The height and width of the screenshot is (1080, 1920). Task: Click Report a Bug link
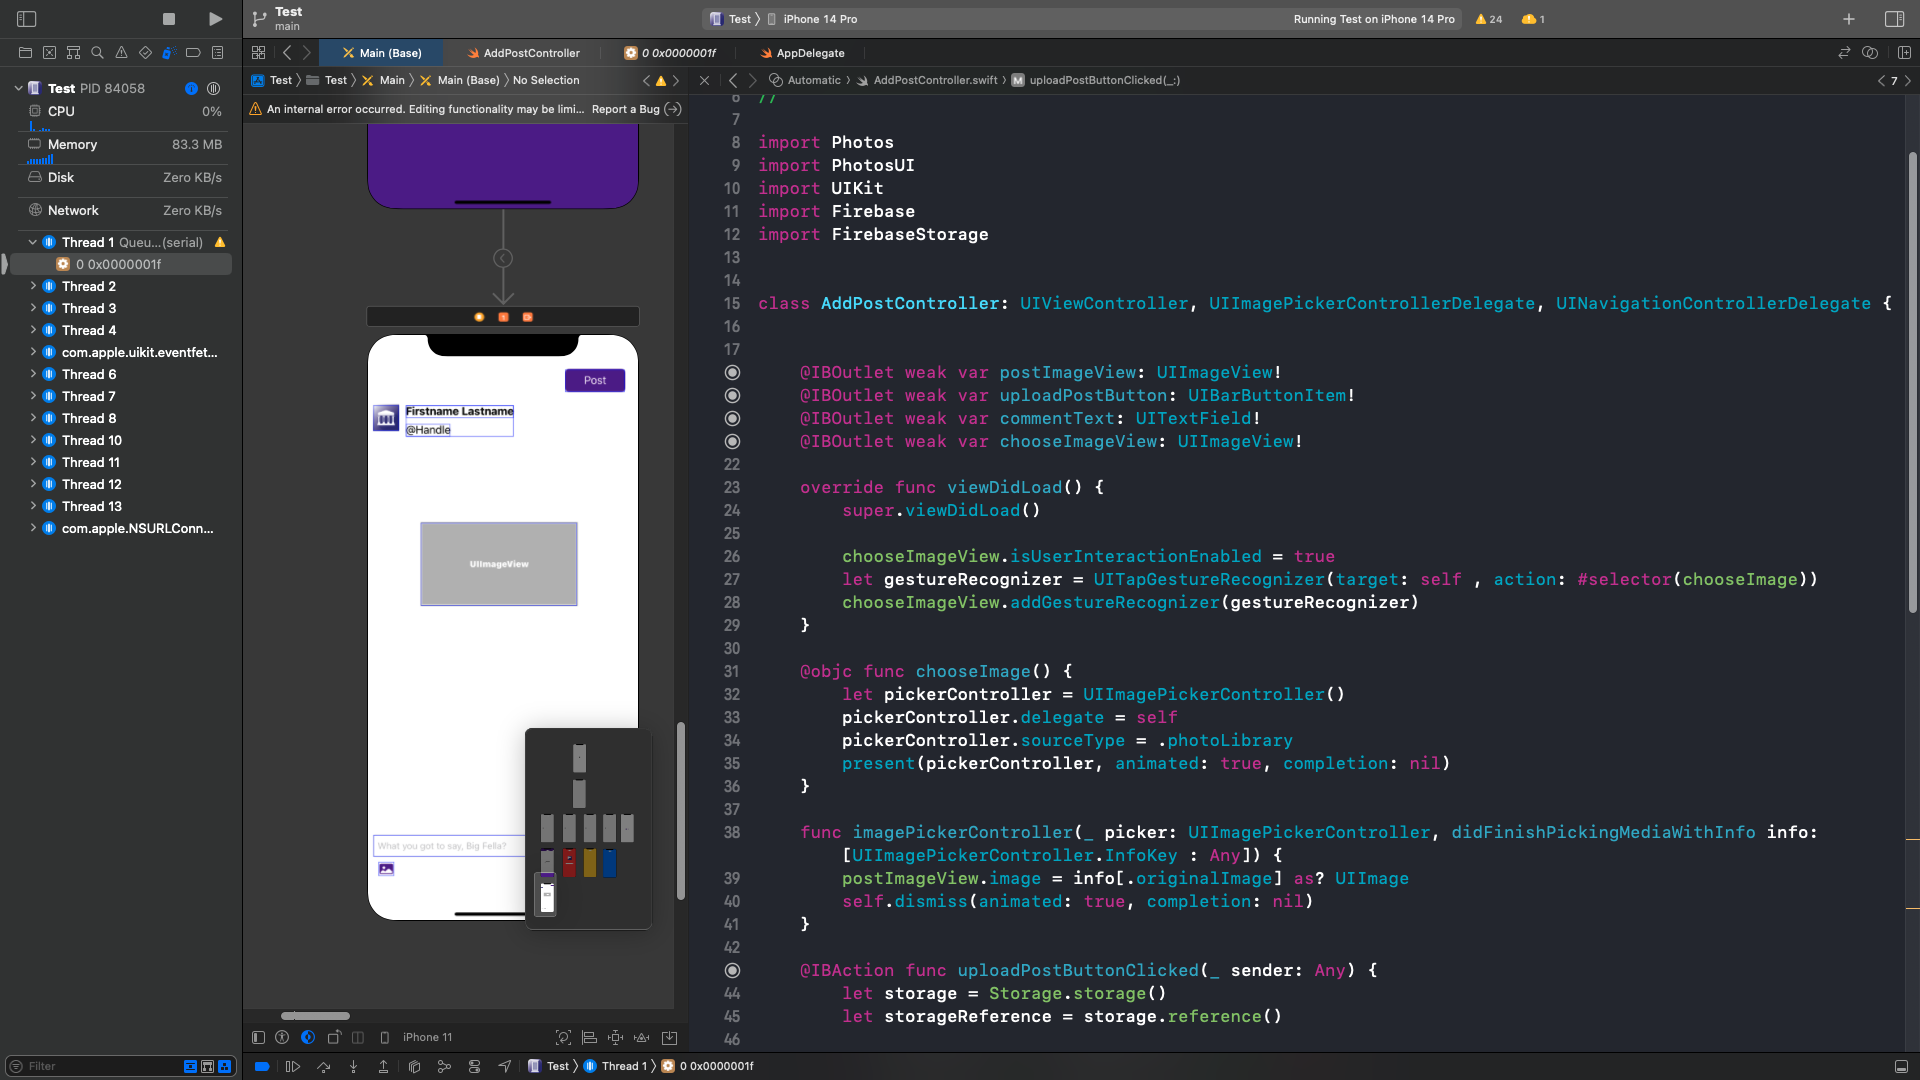(625, 109)
